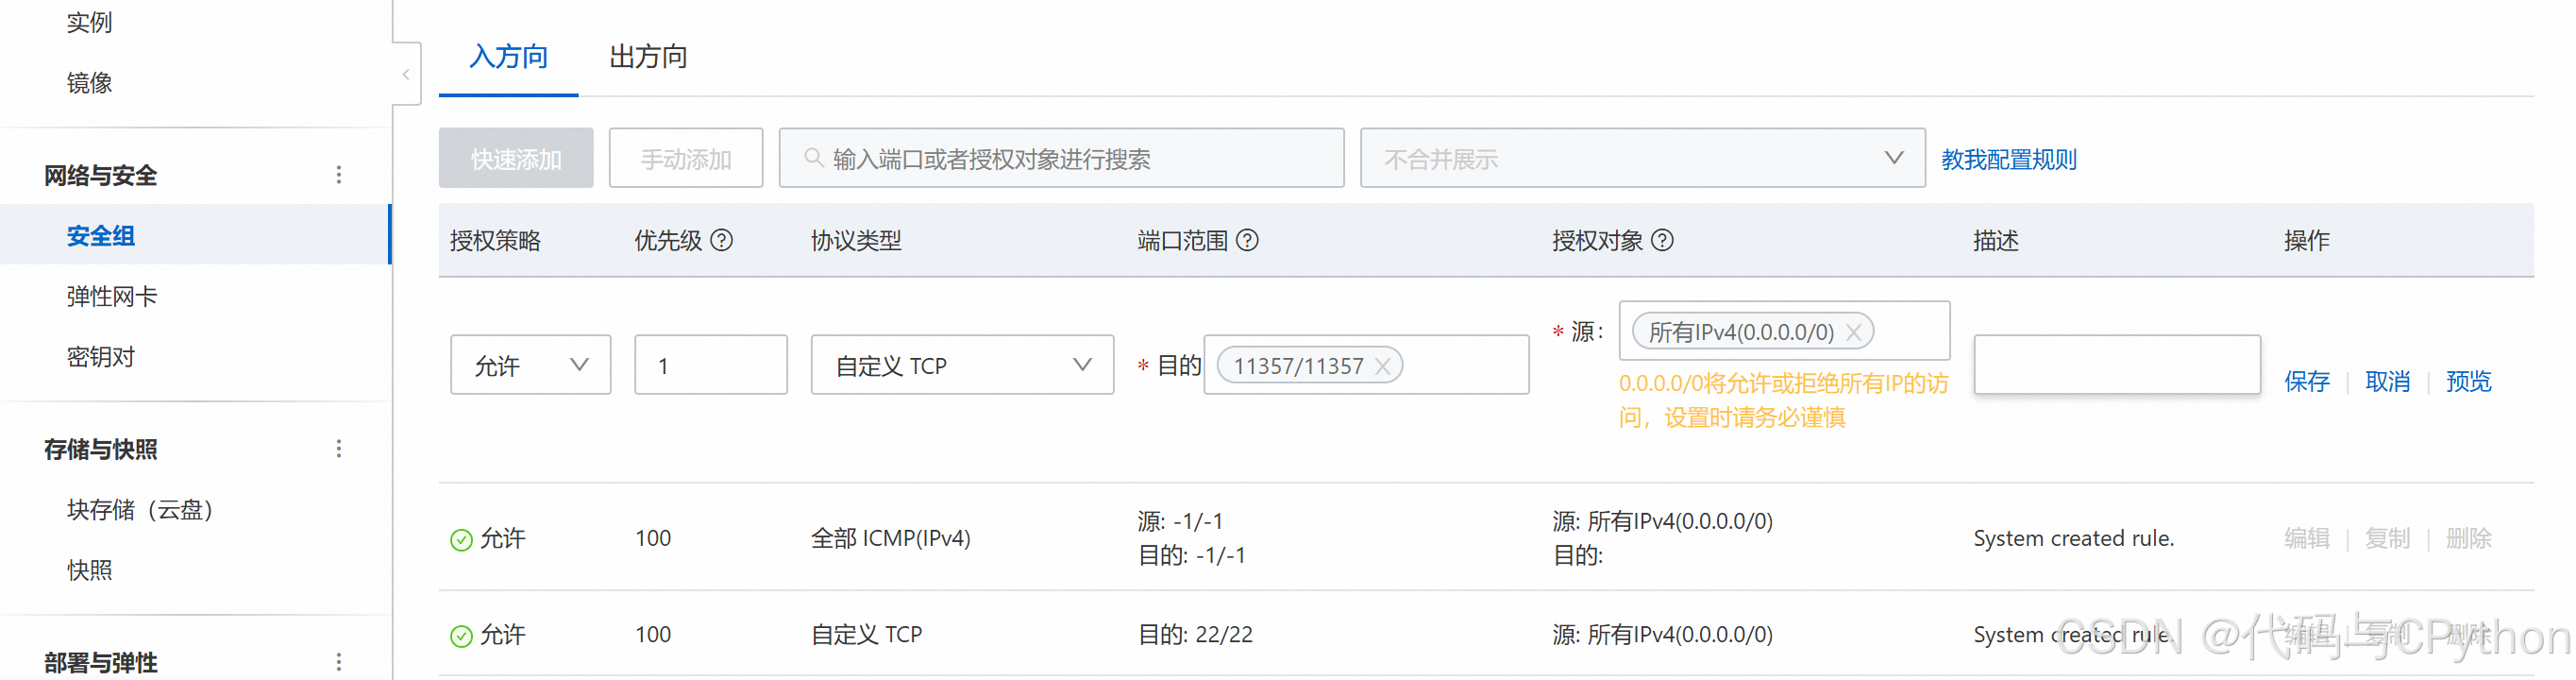The image size is (2576, 680).
Task: Click the 手动添加 button
Action: click(685, 158)
